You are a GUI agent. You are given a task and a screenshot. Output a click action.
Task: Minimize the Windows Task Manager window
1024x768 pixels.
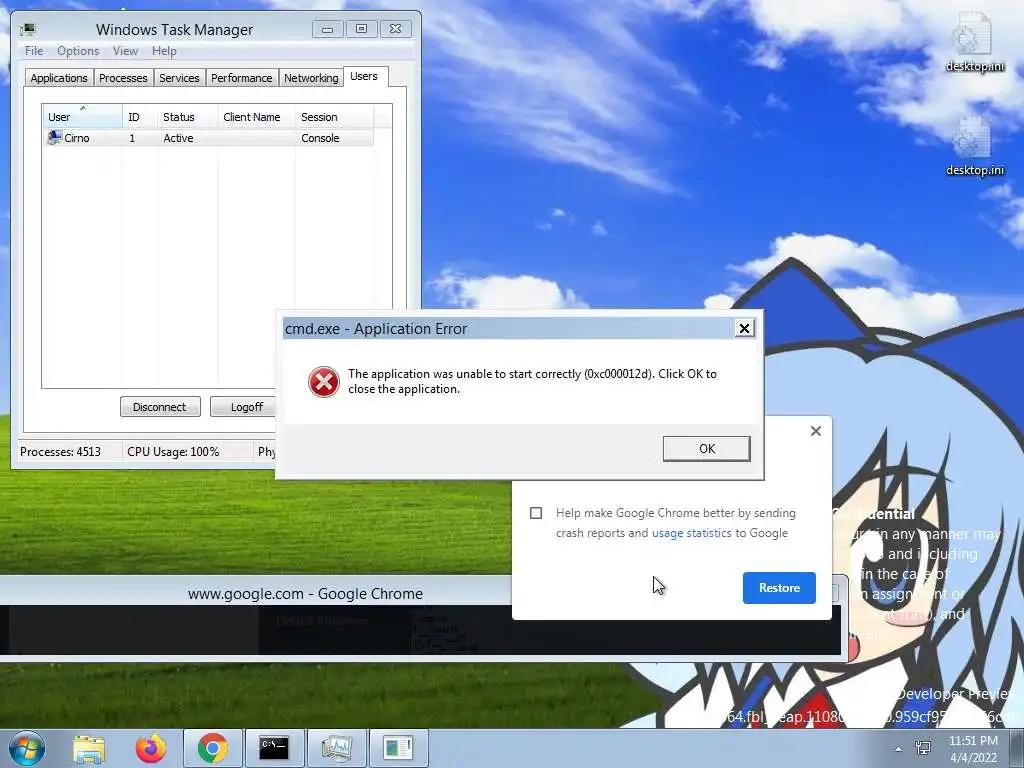327,29
